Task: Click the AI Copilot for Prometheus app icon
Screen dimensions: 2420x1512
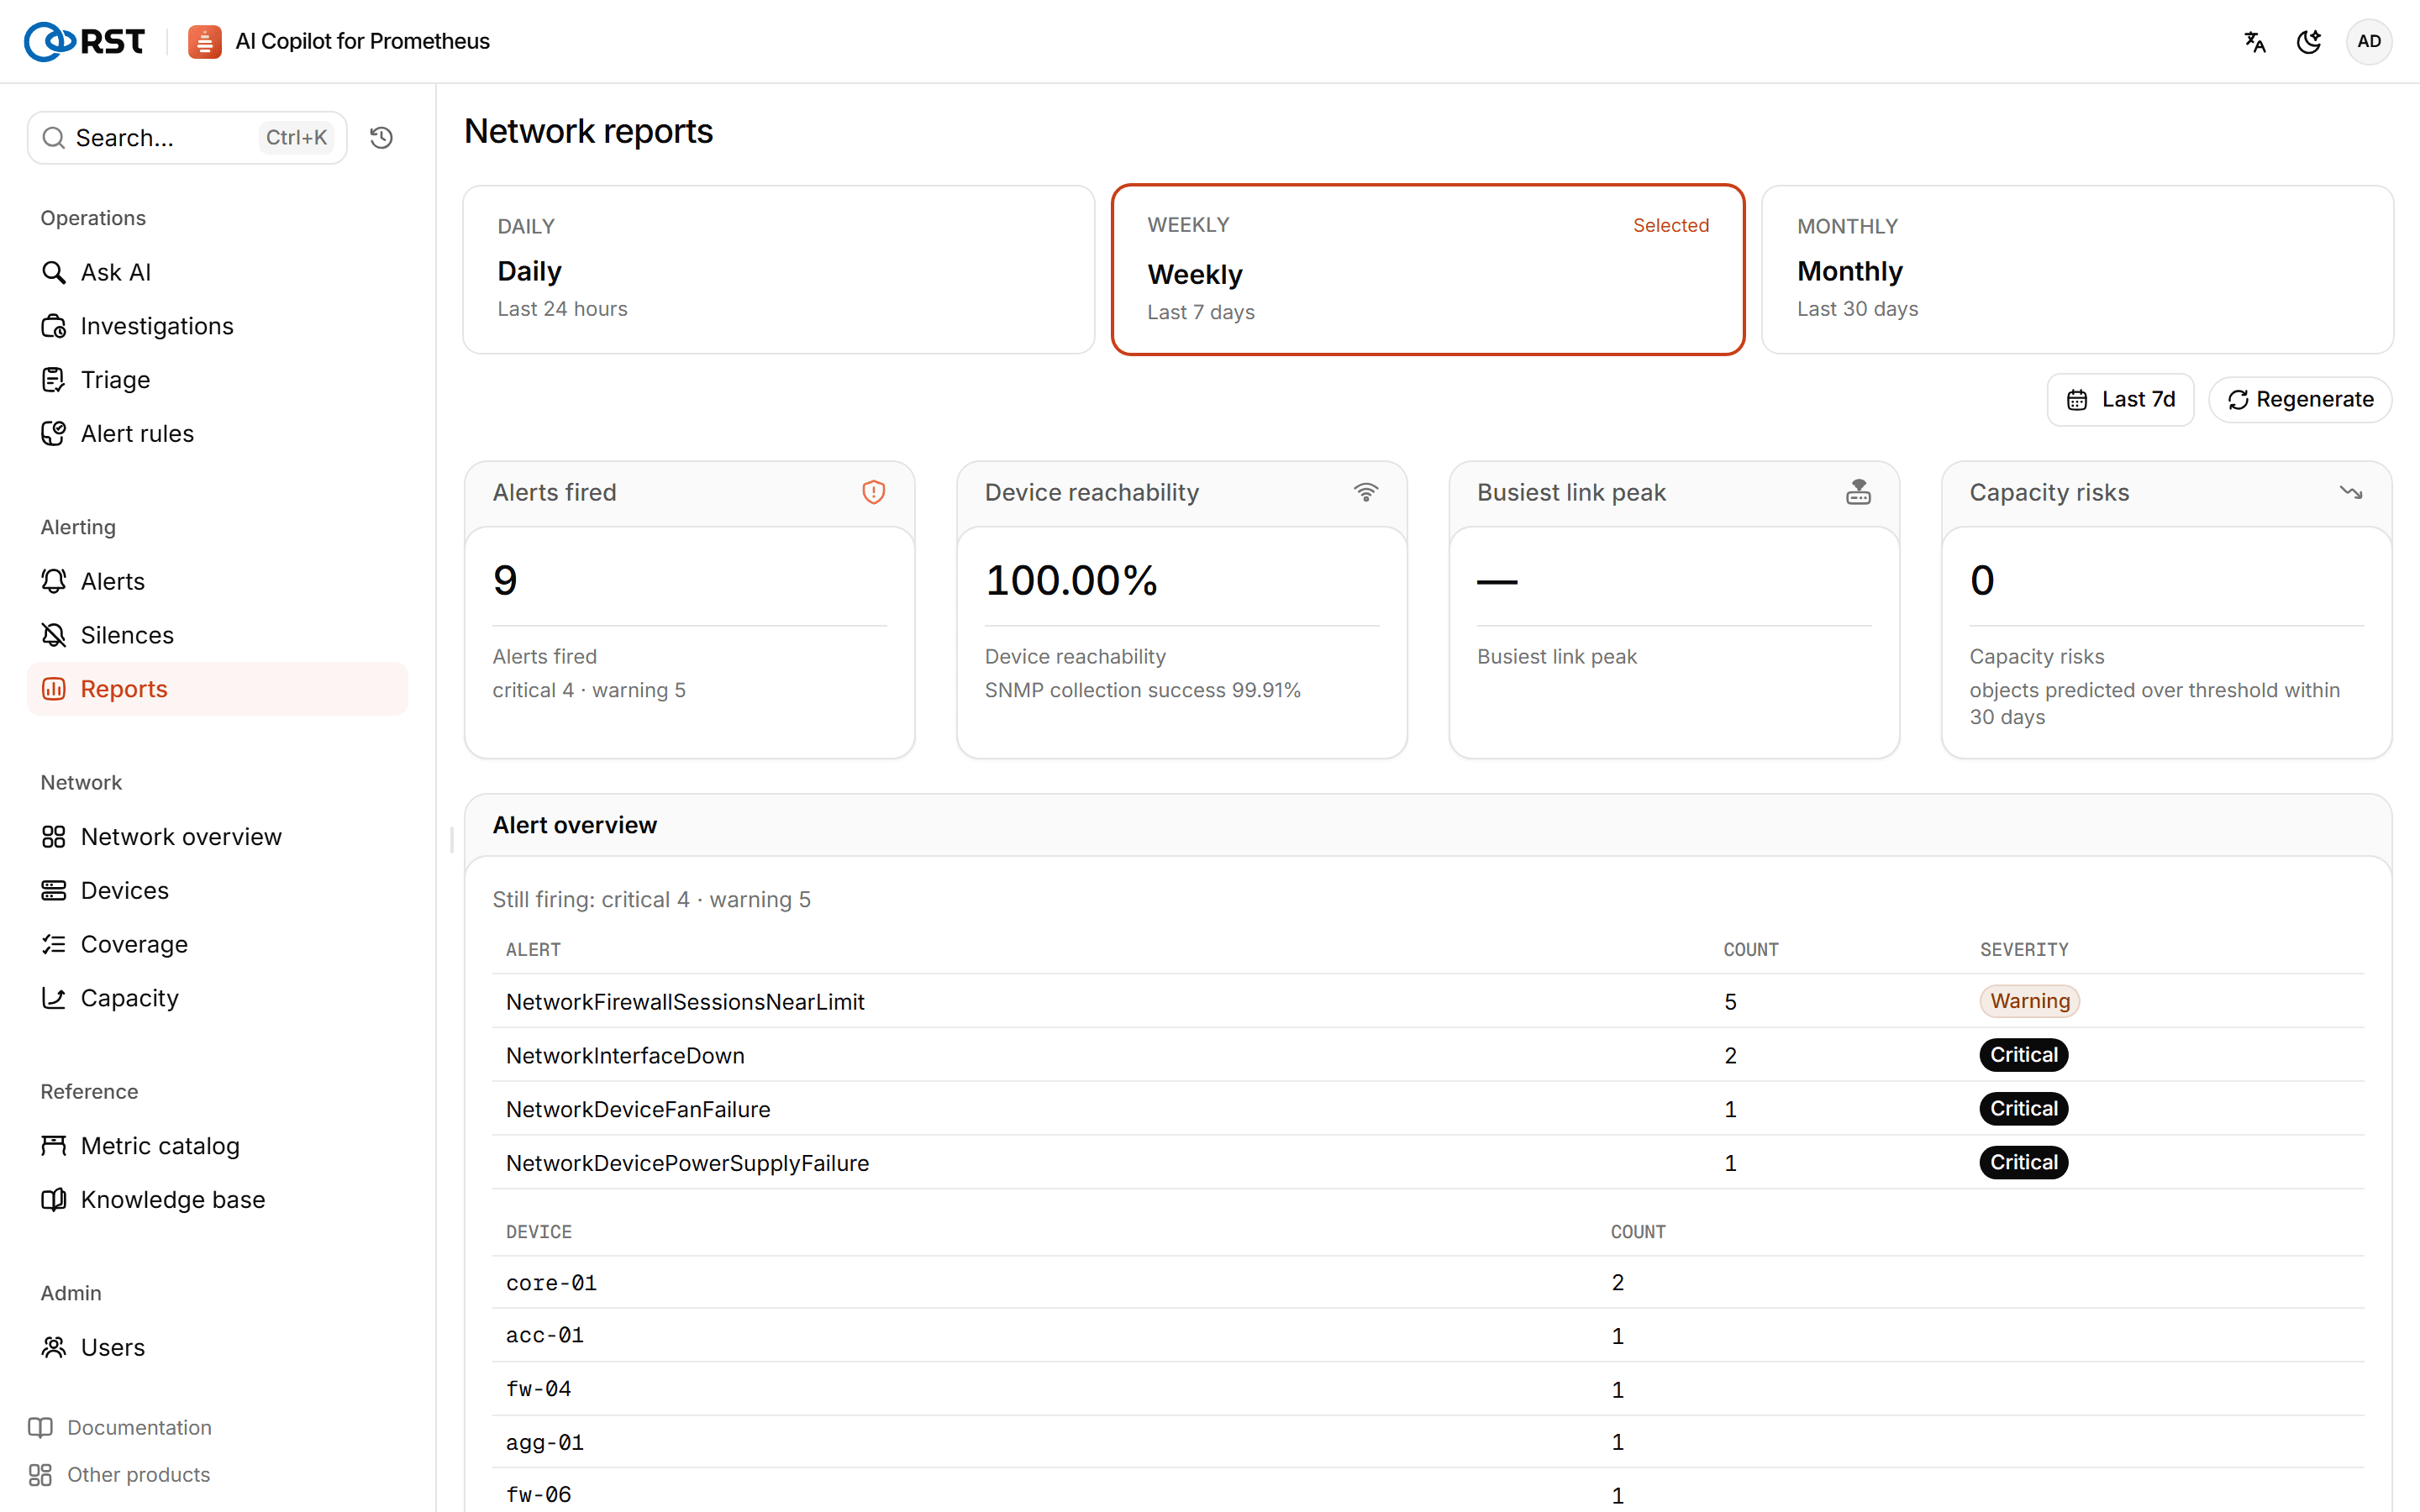Action: (x=205, y=41)
